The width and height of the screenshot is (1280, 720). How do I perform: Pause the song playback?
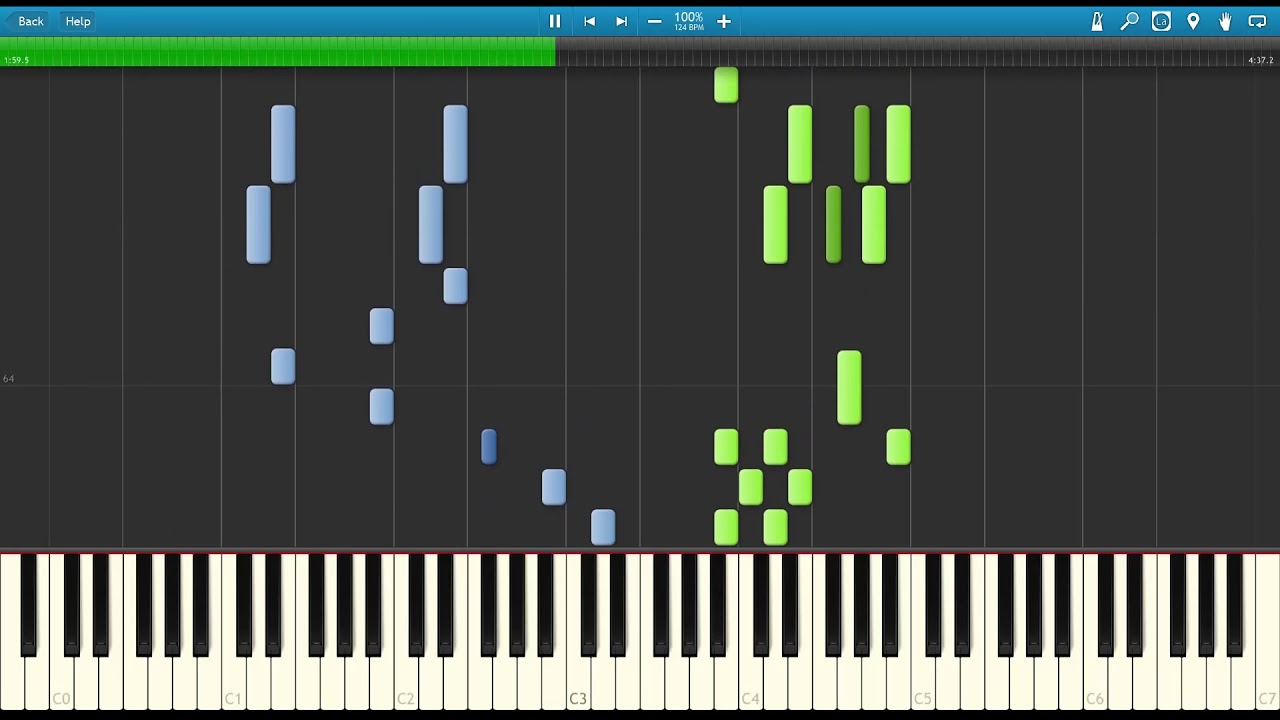coord(555,21)
